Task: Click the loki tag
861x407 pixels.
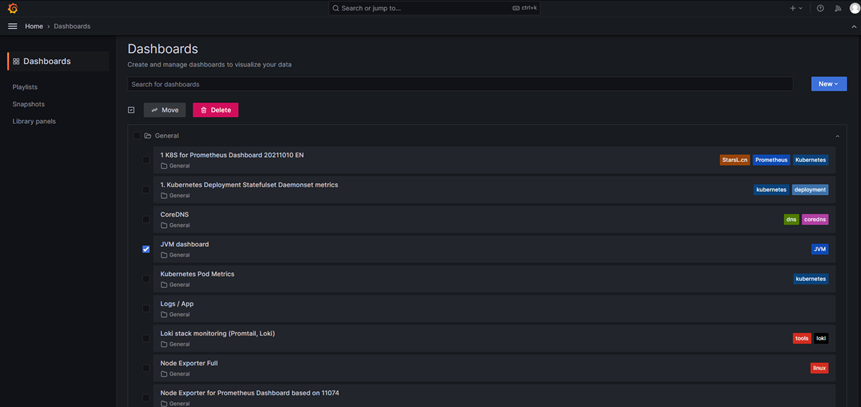Action: pyautogui.click(x=821, y=338)
